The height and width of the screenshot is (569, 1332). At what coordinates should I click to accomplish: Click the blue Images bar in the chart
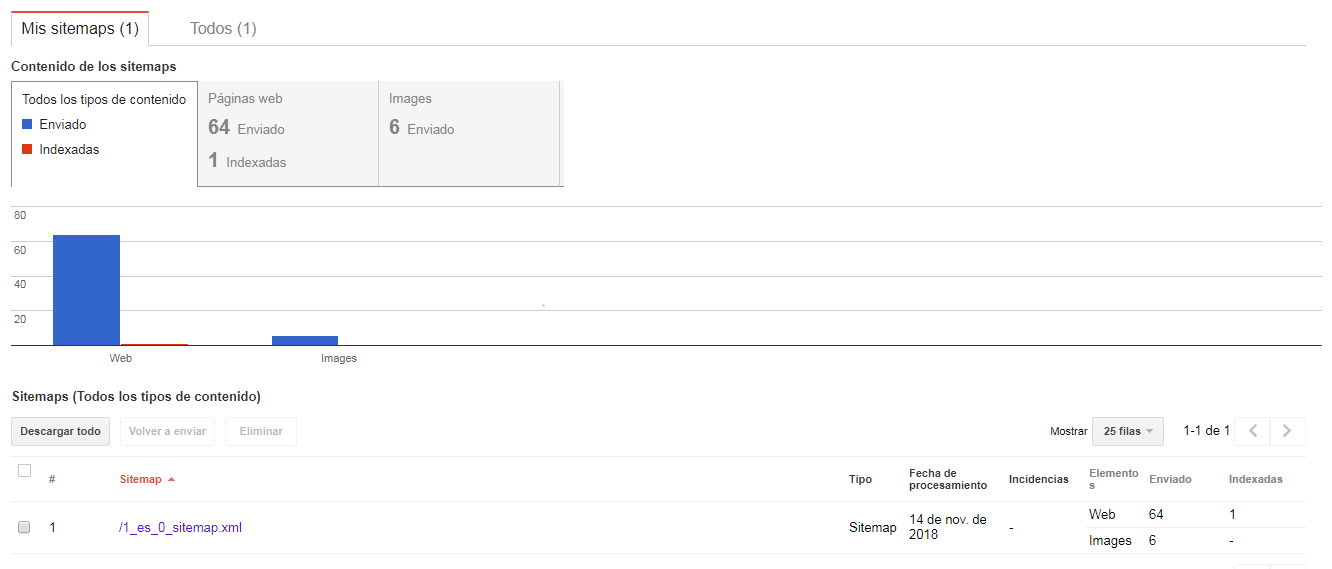pyautogui.click(x=305, y=340)
